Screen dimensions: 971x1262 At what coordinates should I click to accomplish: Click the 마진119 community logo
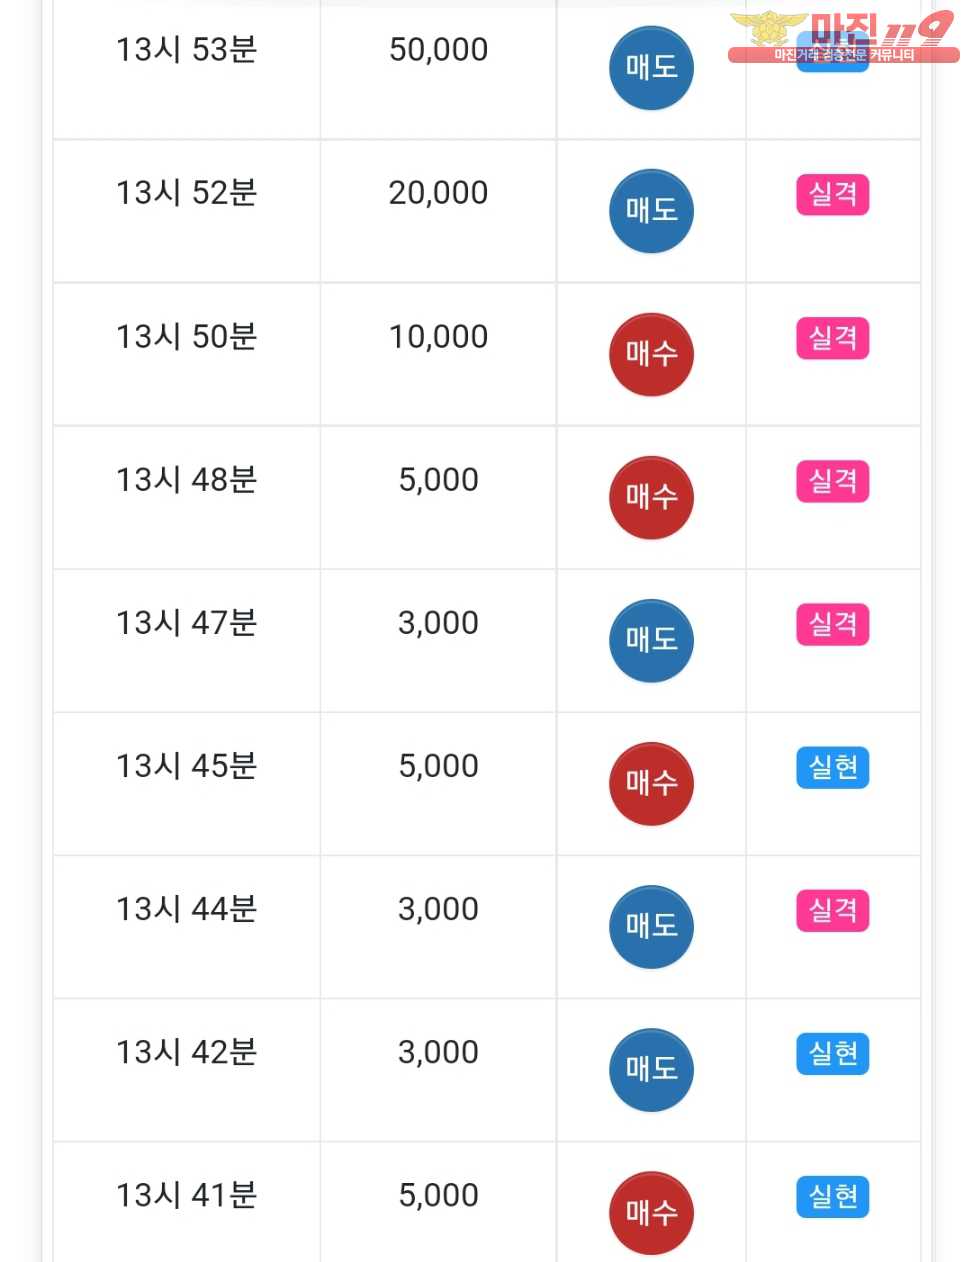[x=843, y=36]
